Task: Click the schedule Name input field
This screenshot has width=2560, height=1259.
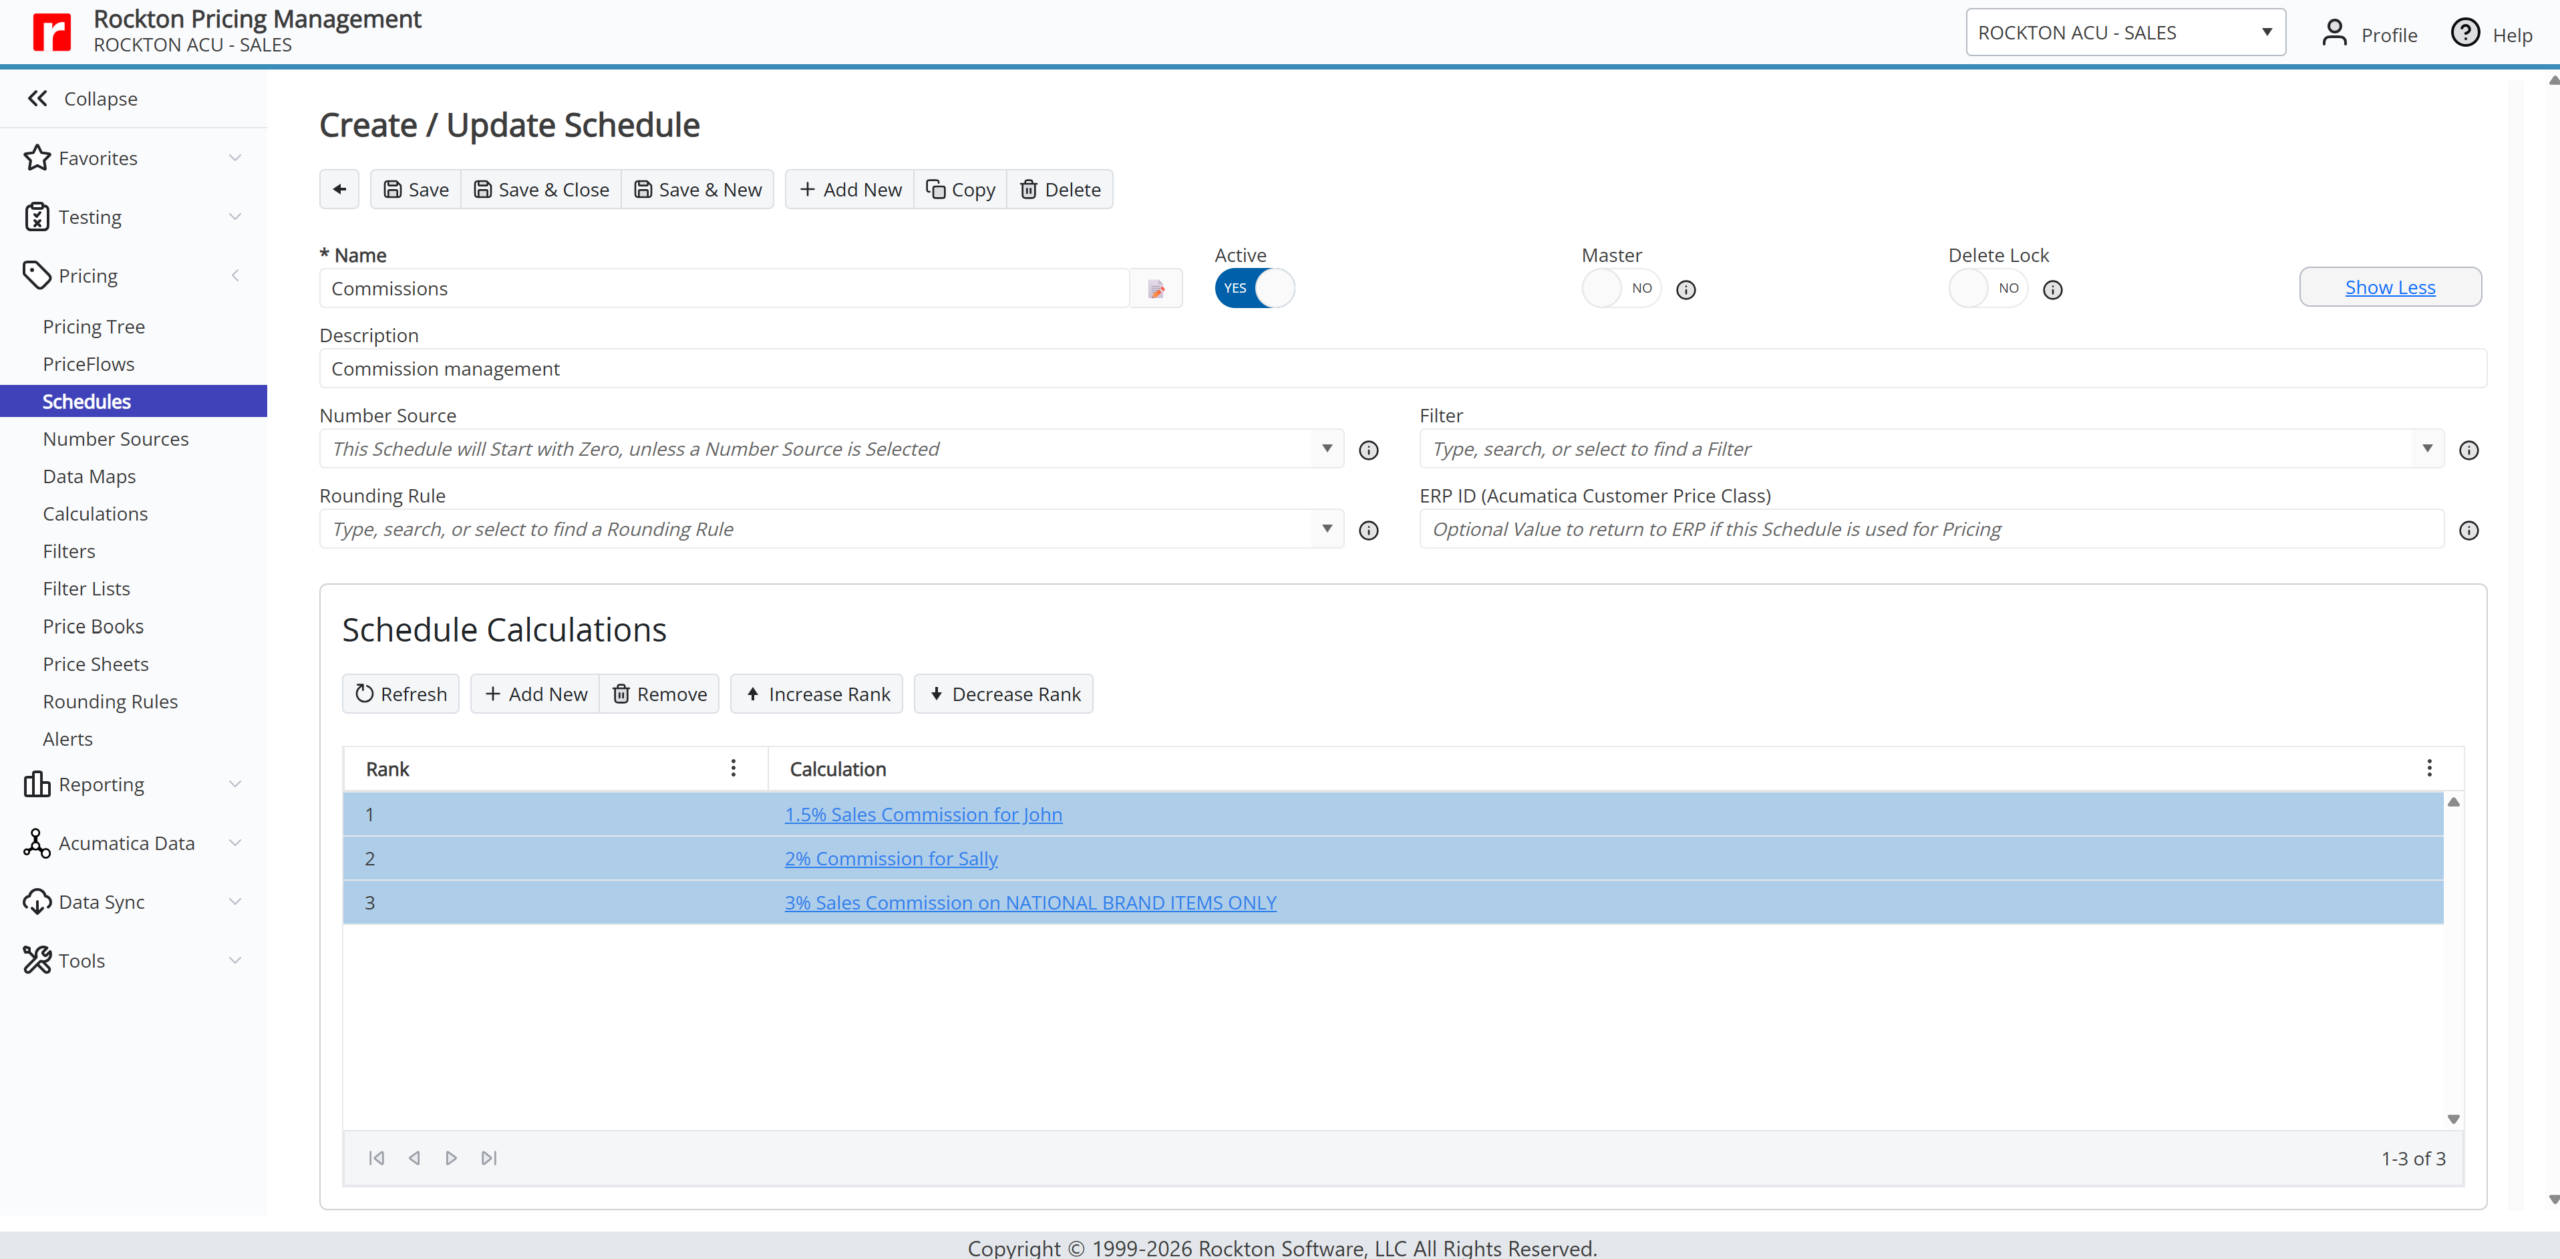Action: tap(725, 289)
